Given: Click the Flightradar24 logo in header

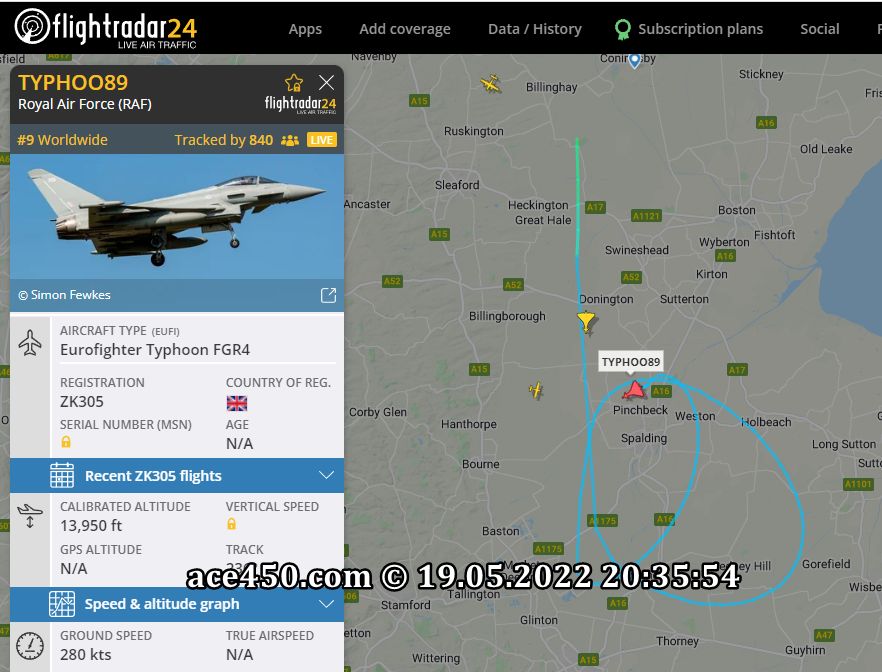Looking at the screenshot, I should point(106,27).
